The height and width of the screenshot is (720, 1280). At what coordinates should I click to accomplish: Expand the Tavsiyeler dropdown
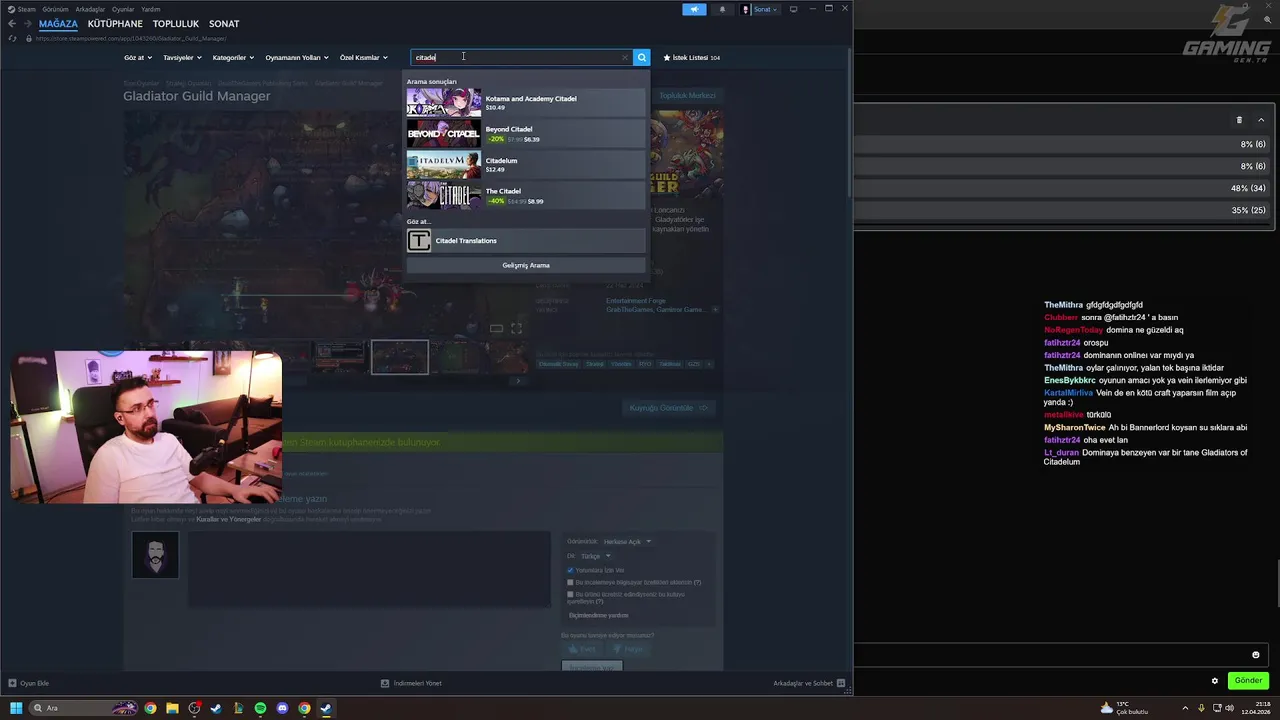(182, 57)
